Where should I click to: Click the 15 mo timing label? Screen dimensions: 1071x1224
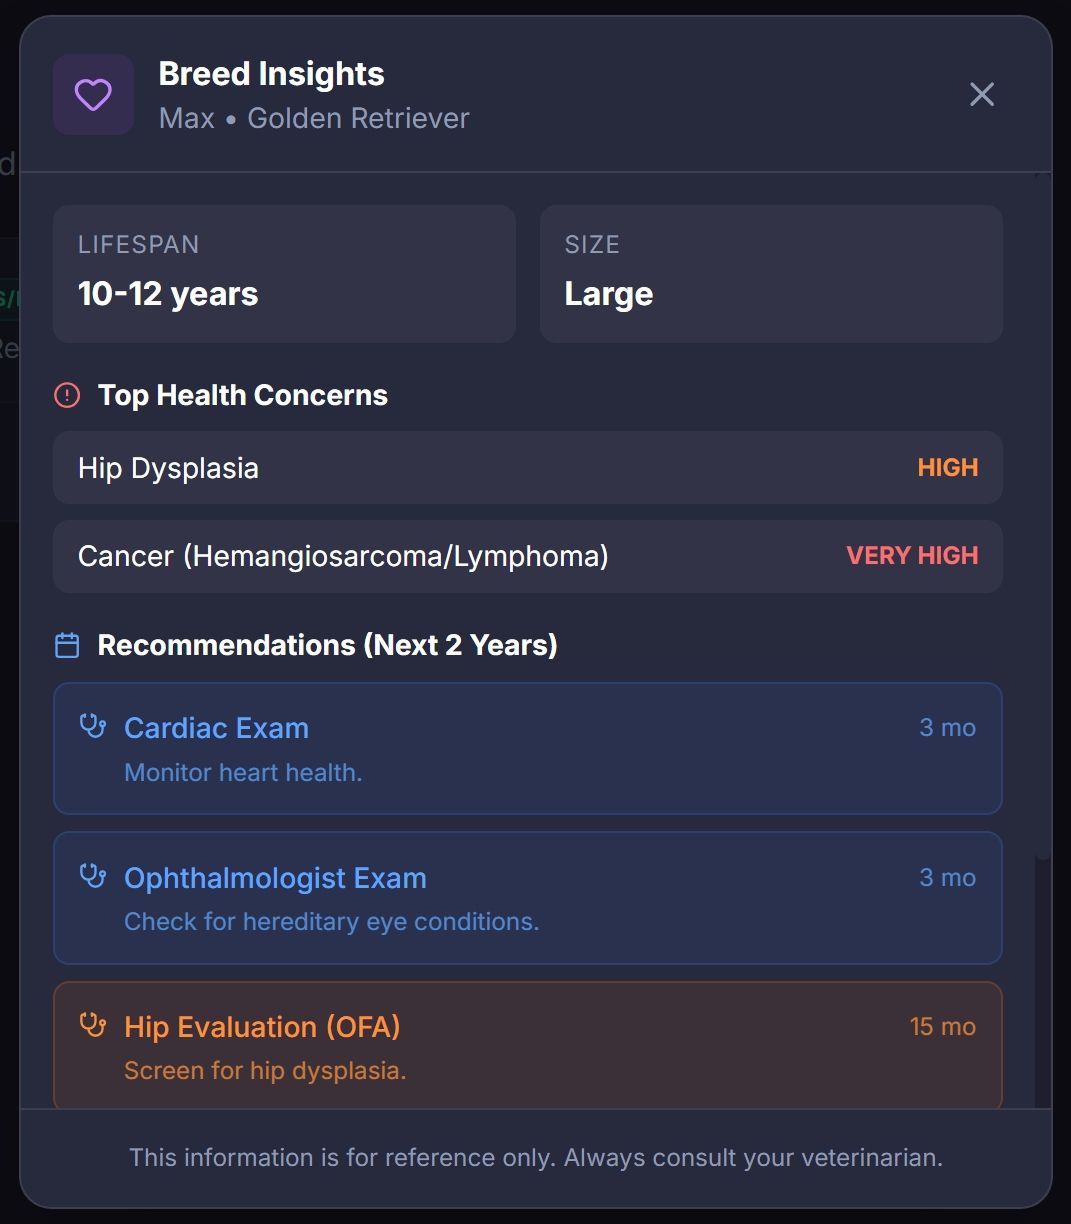[x=942, y=1027]
